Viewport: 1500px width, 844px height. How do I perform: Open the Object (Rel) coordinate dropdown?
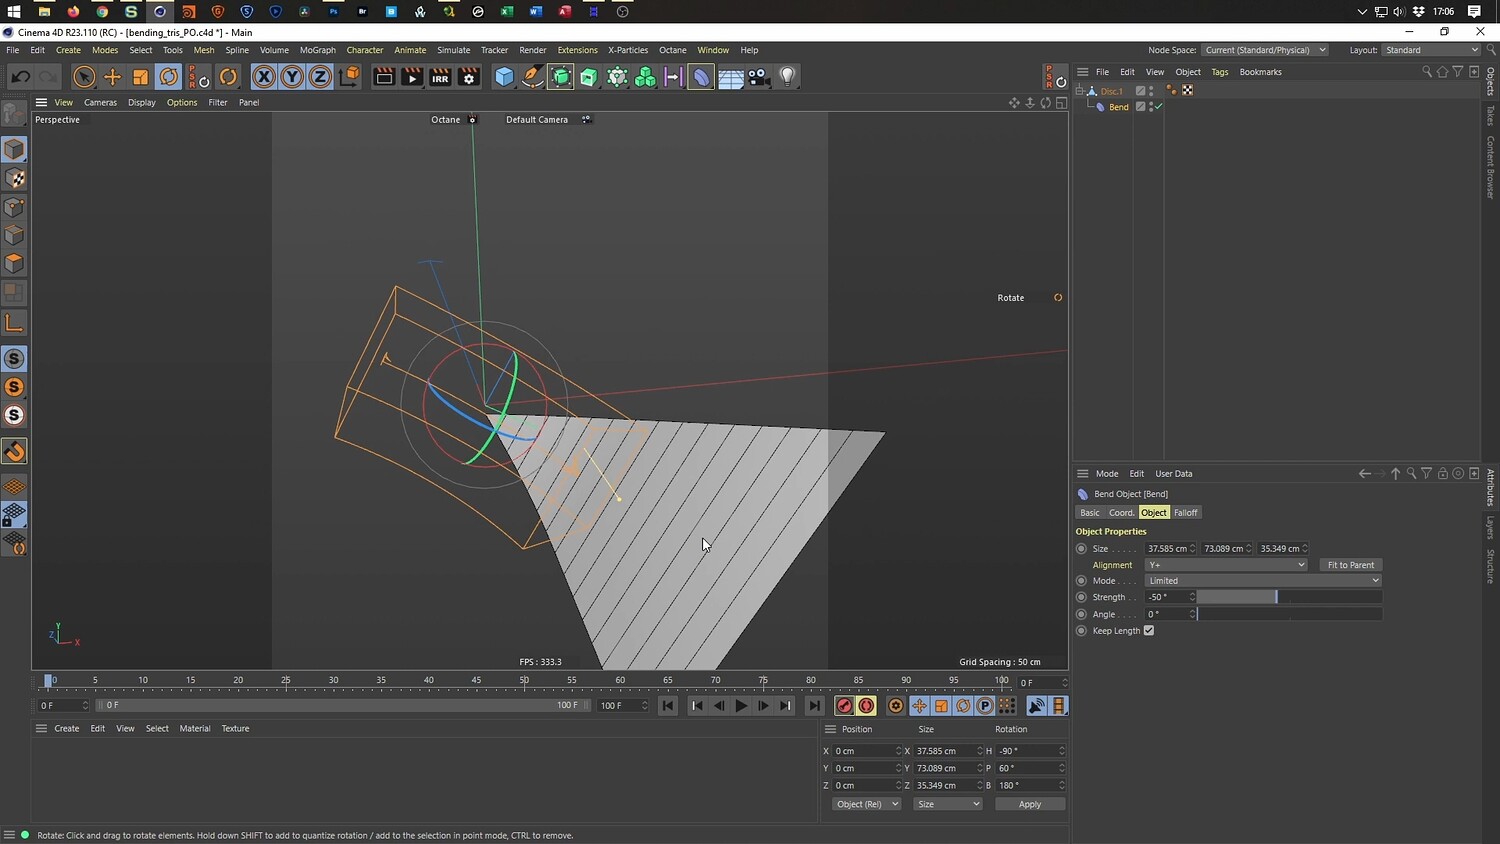[866, 804]
